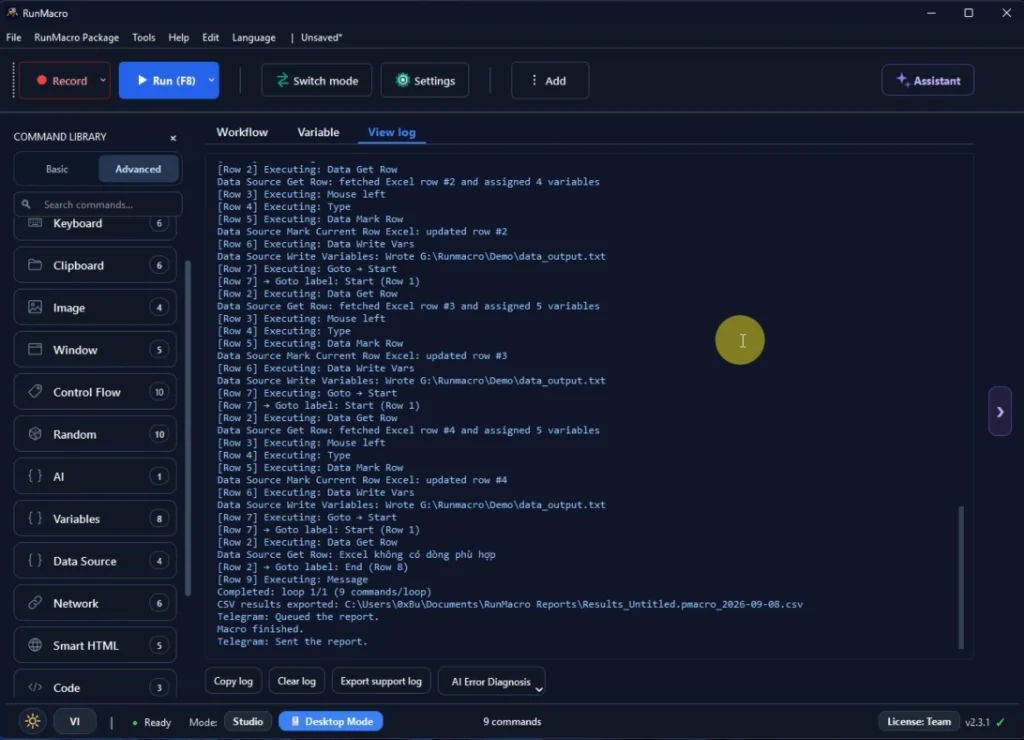This screenshot has width=1024, height=740.
Task: Expand the Data Source command category
Action: [x=95, y=560]
